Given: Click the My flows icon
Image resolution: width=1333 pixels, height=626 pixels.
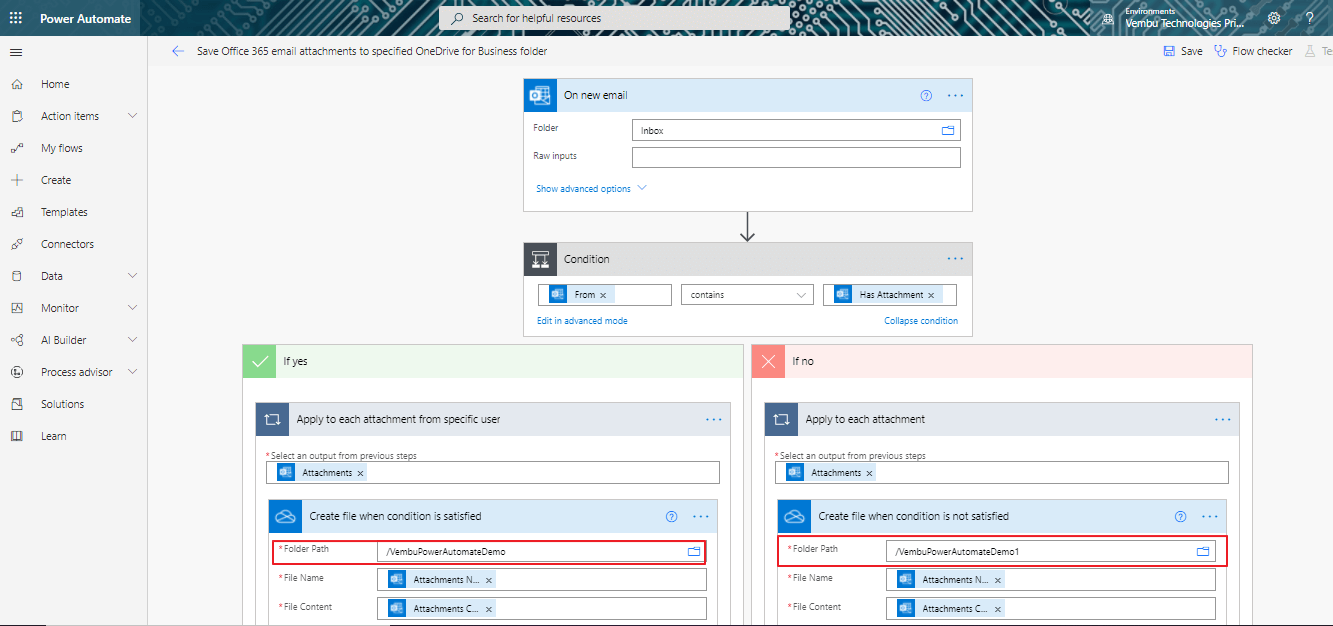Looking at the screenshot, I should tap(16, 148).
